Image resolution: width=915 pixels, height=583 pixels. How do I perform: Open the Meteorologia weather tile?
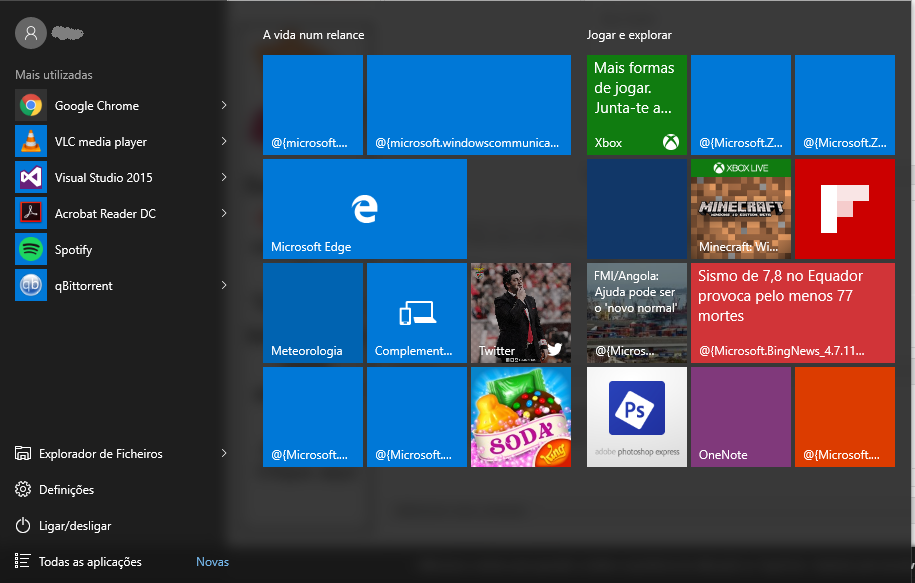(x=313, y=313)
